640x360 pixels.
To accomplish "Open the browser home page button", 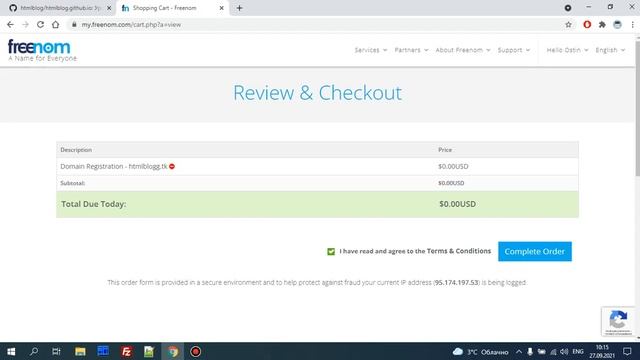I will click(56, 24).
